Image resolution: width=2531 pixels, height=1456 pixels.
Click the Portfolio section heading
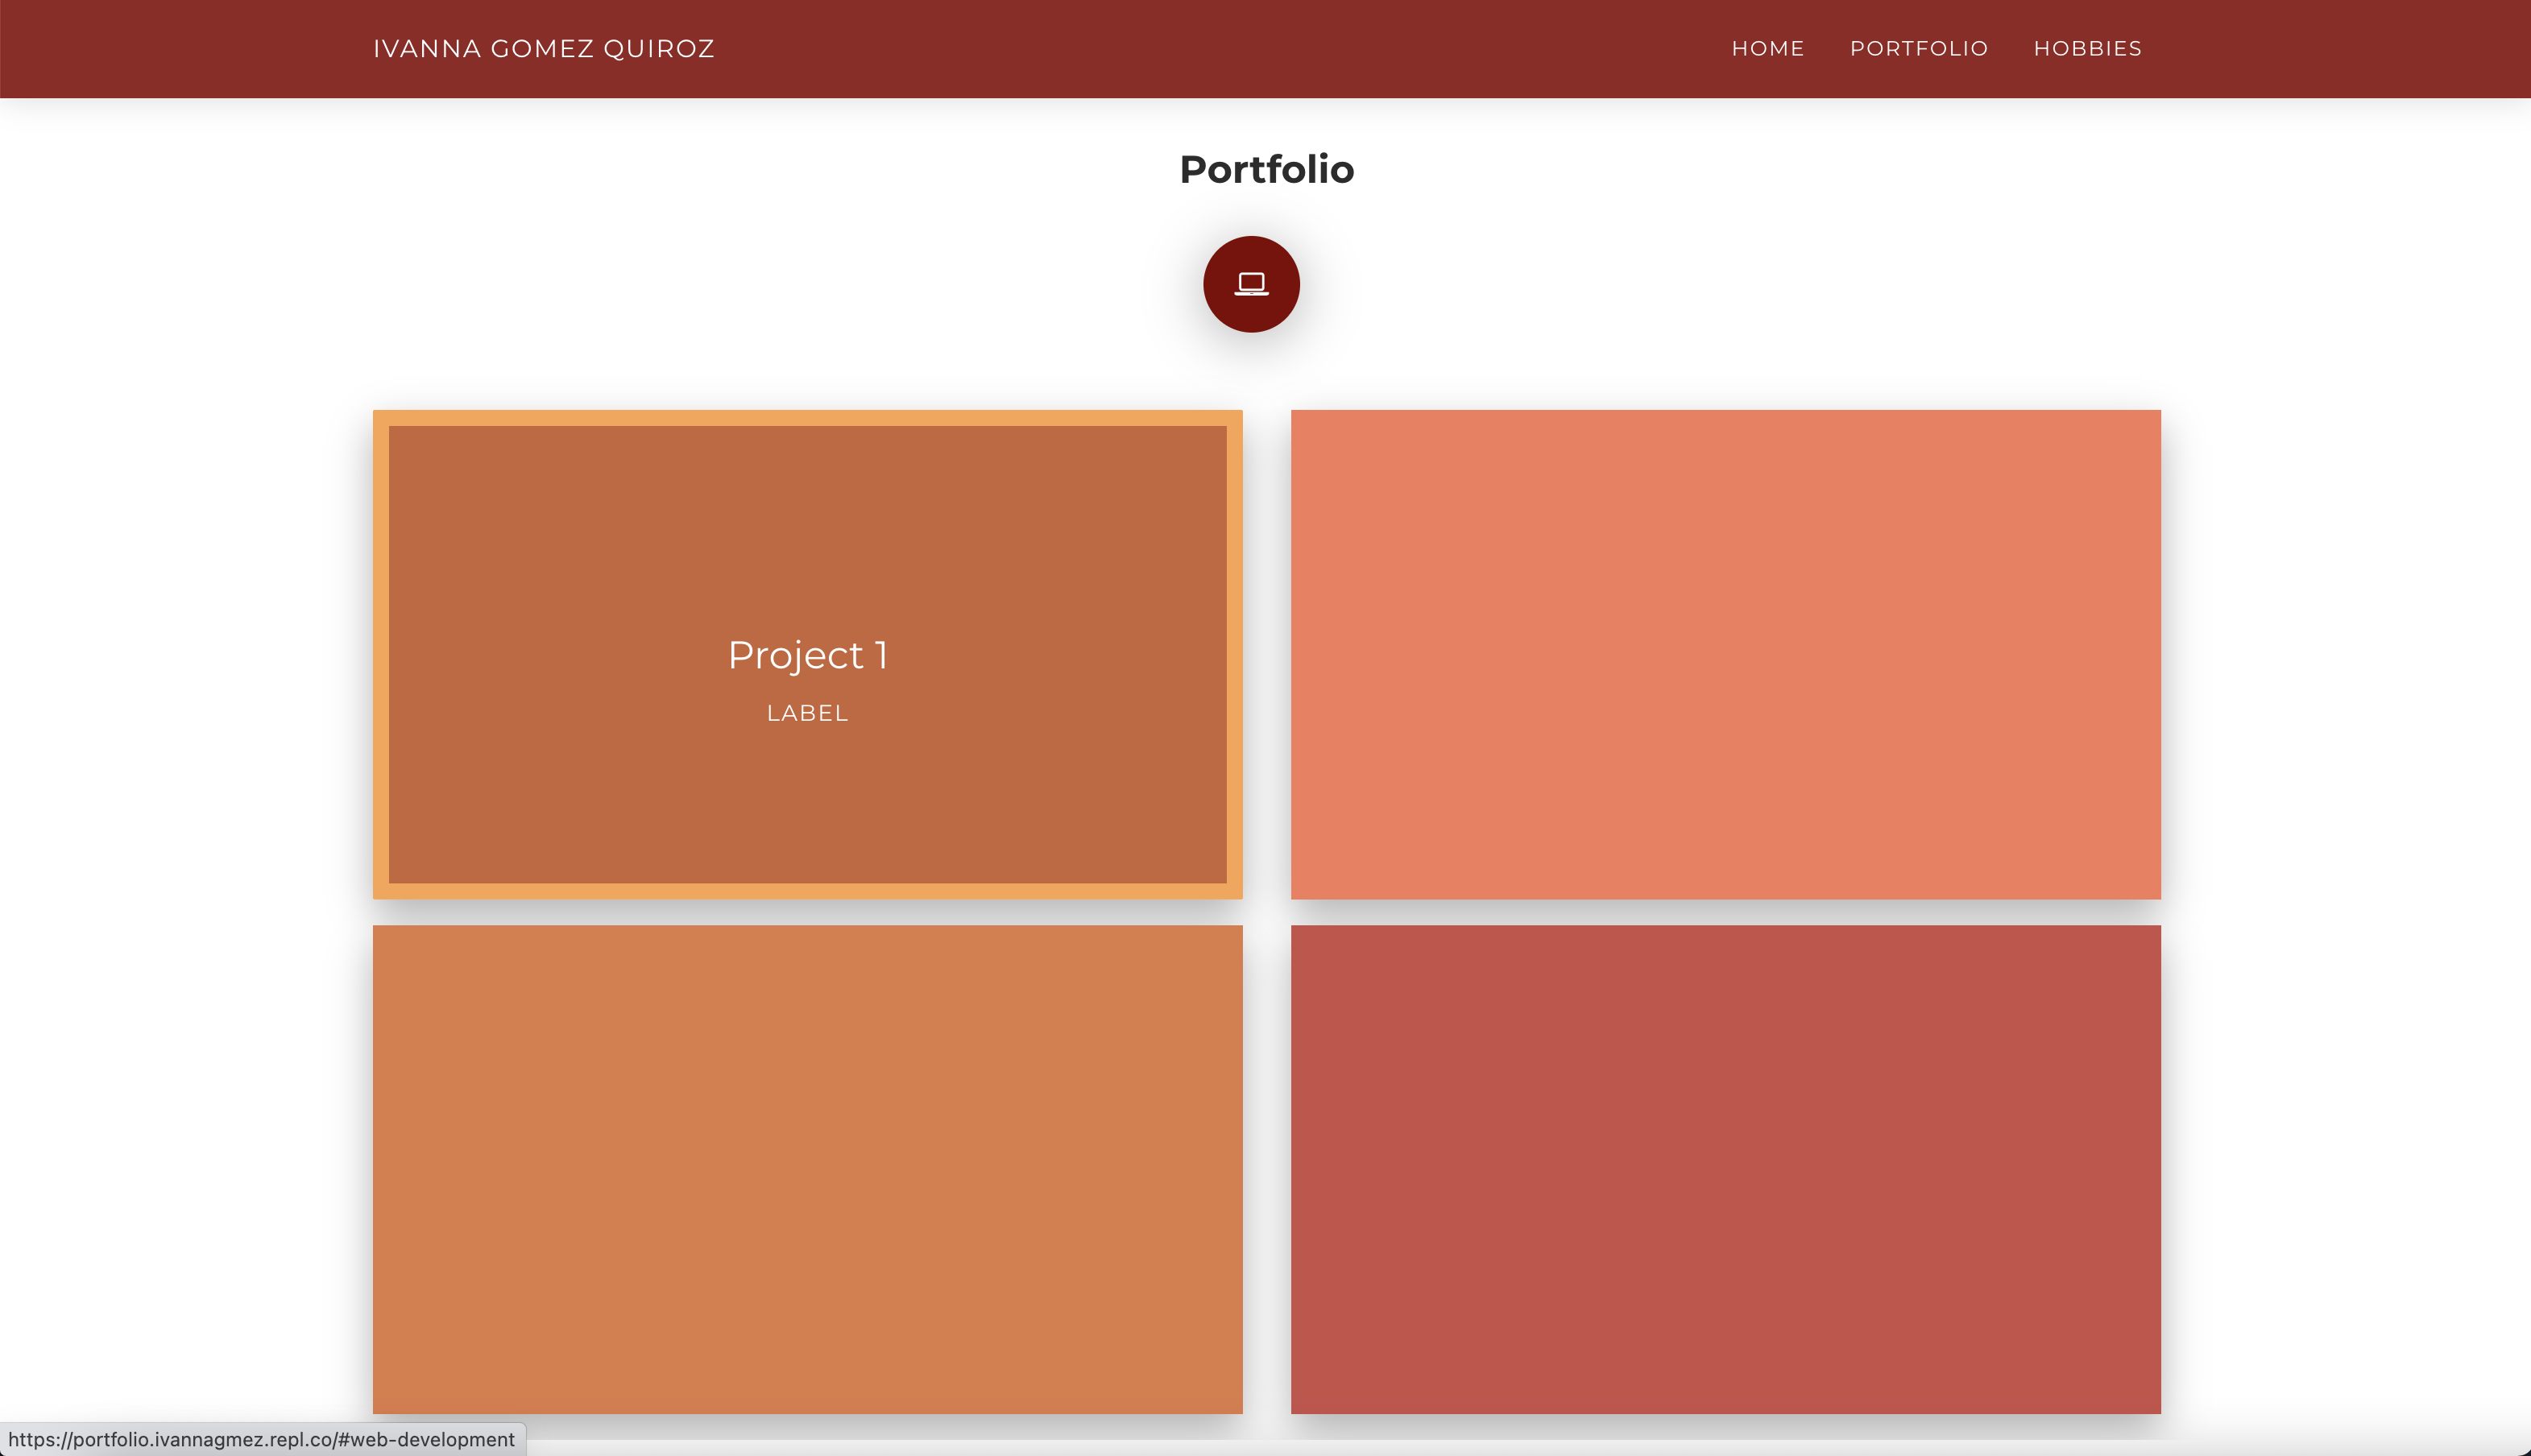pyautogui.click(x=1266, y=169)
